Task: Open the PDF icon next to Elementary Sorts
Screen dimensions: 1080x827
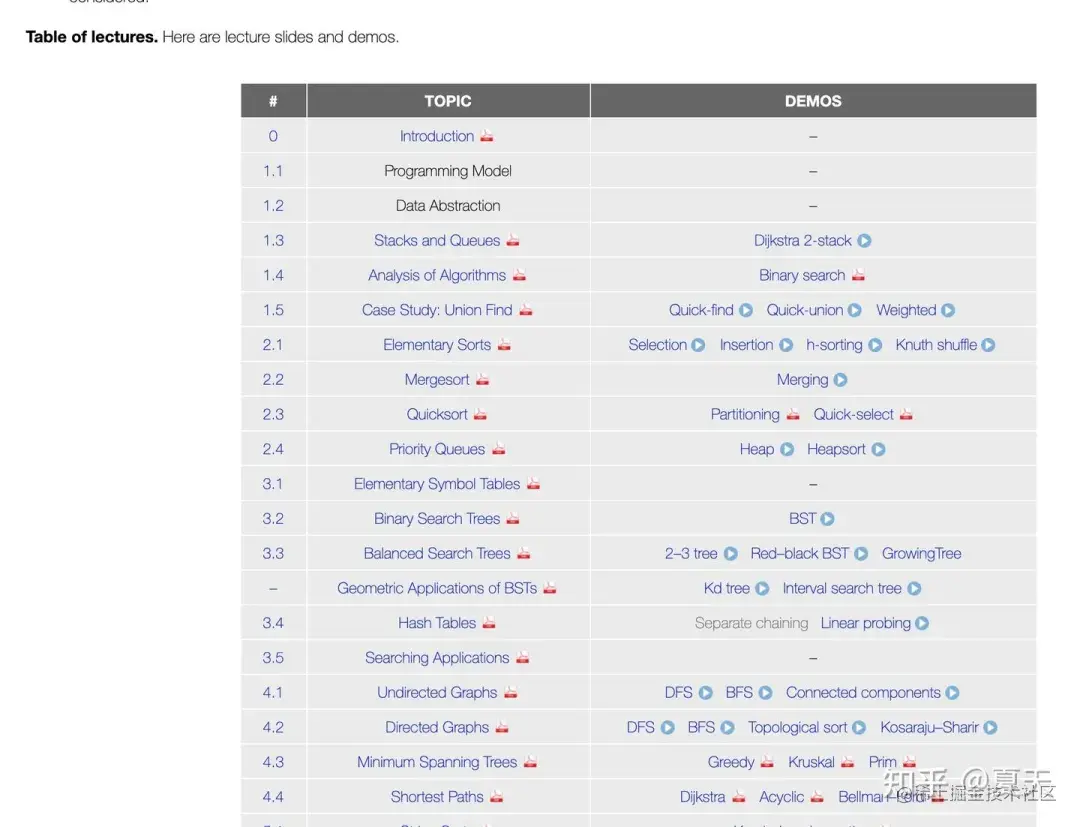Action: tap(504, 344)
